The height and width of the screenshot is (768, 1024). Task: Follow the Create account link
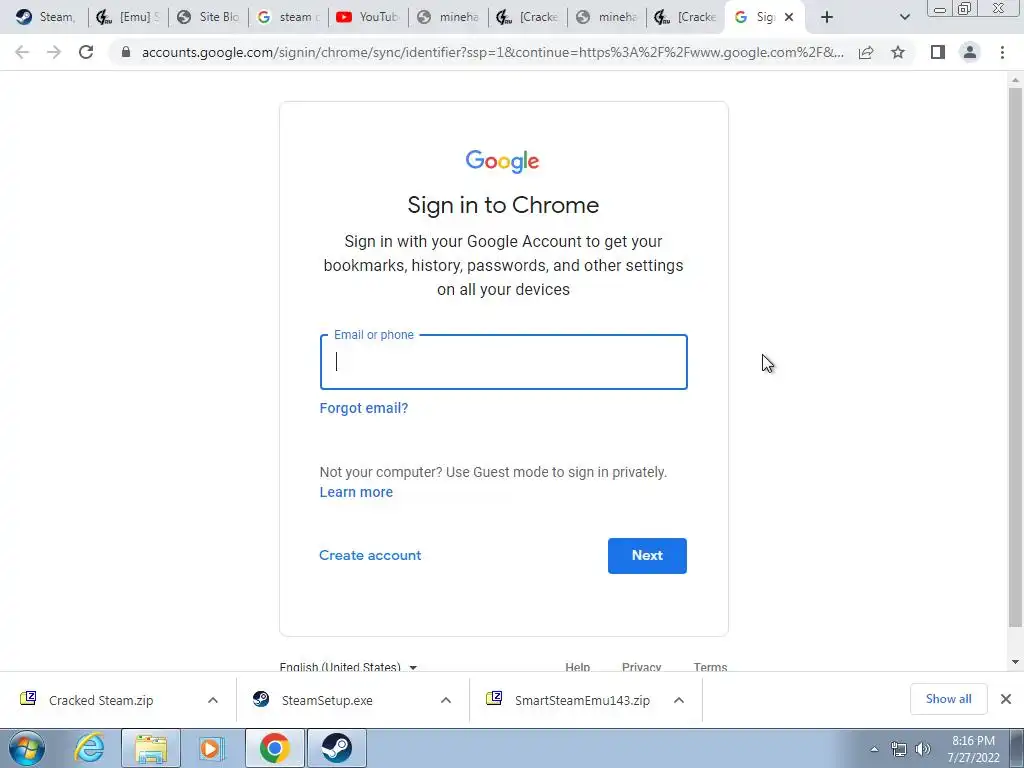(x=370, y=555)
